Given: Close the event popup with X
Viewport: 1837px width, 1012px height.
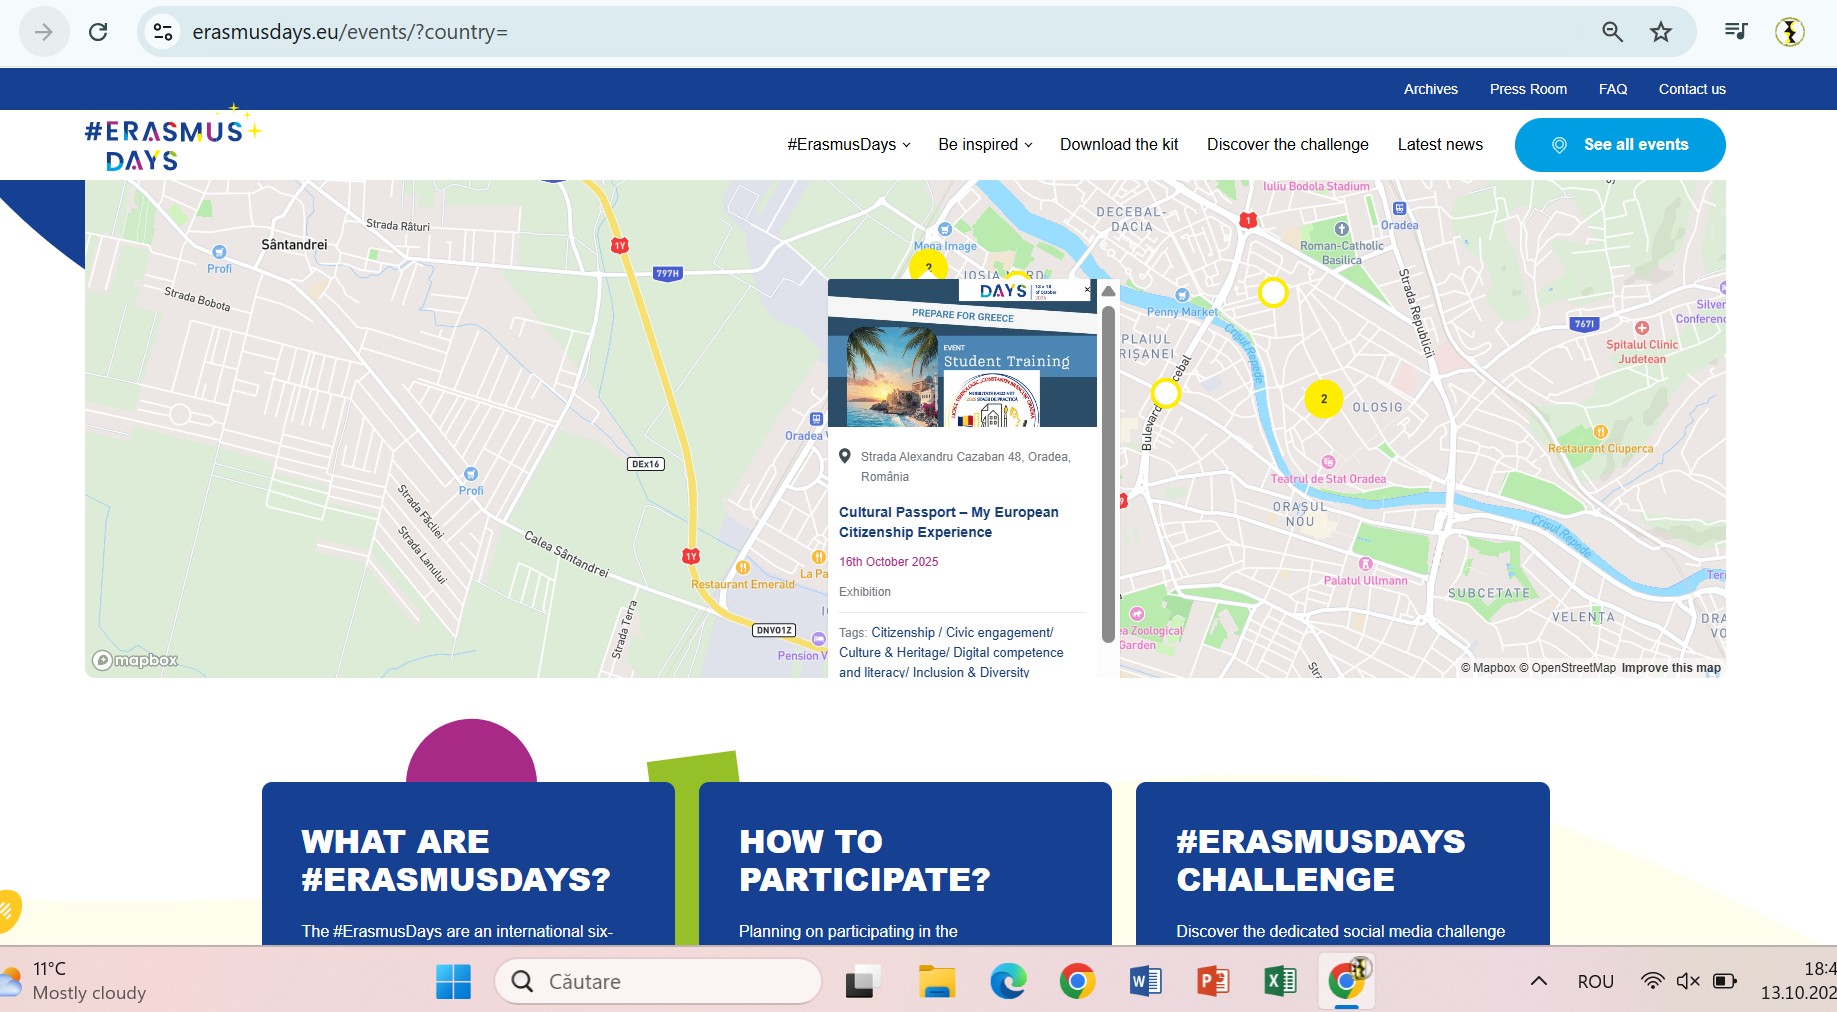Looking at the screenshot, I should pos(1087,290).
